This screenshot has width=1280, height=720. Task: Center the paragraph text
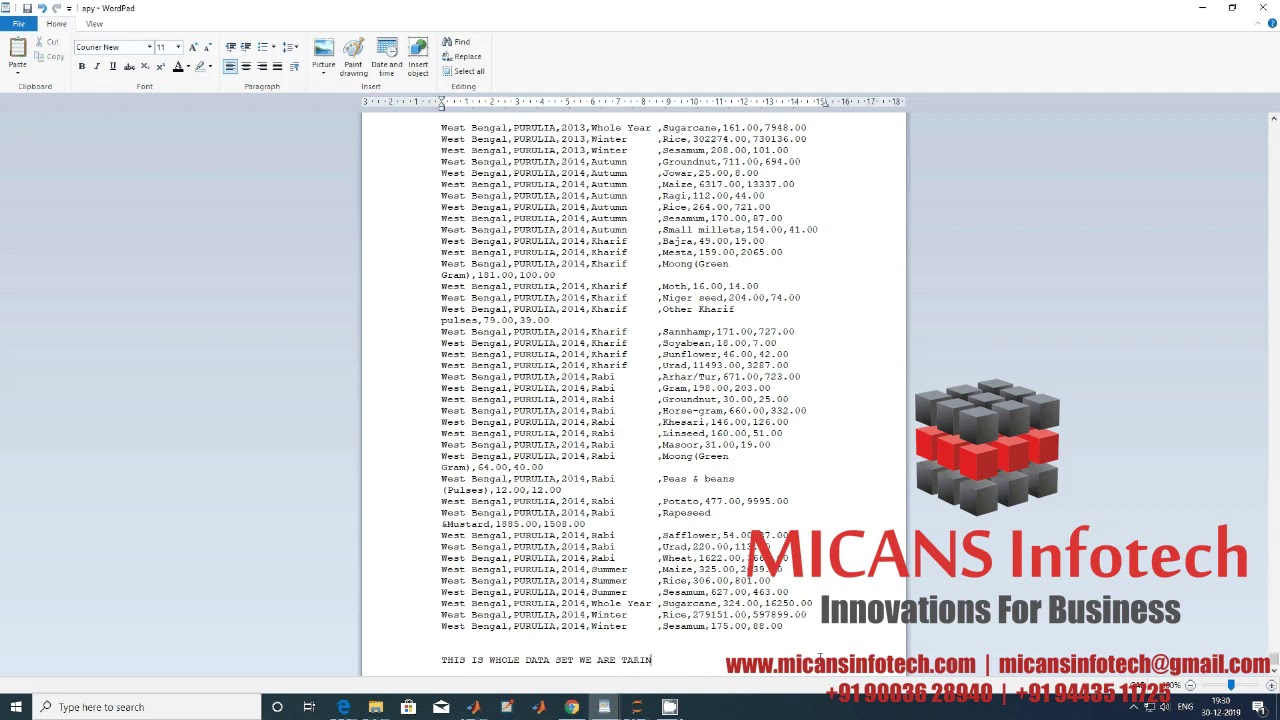point(246,67)
